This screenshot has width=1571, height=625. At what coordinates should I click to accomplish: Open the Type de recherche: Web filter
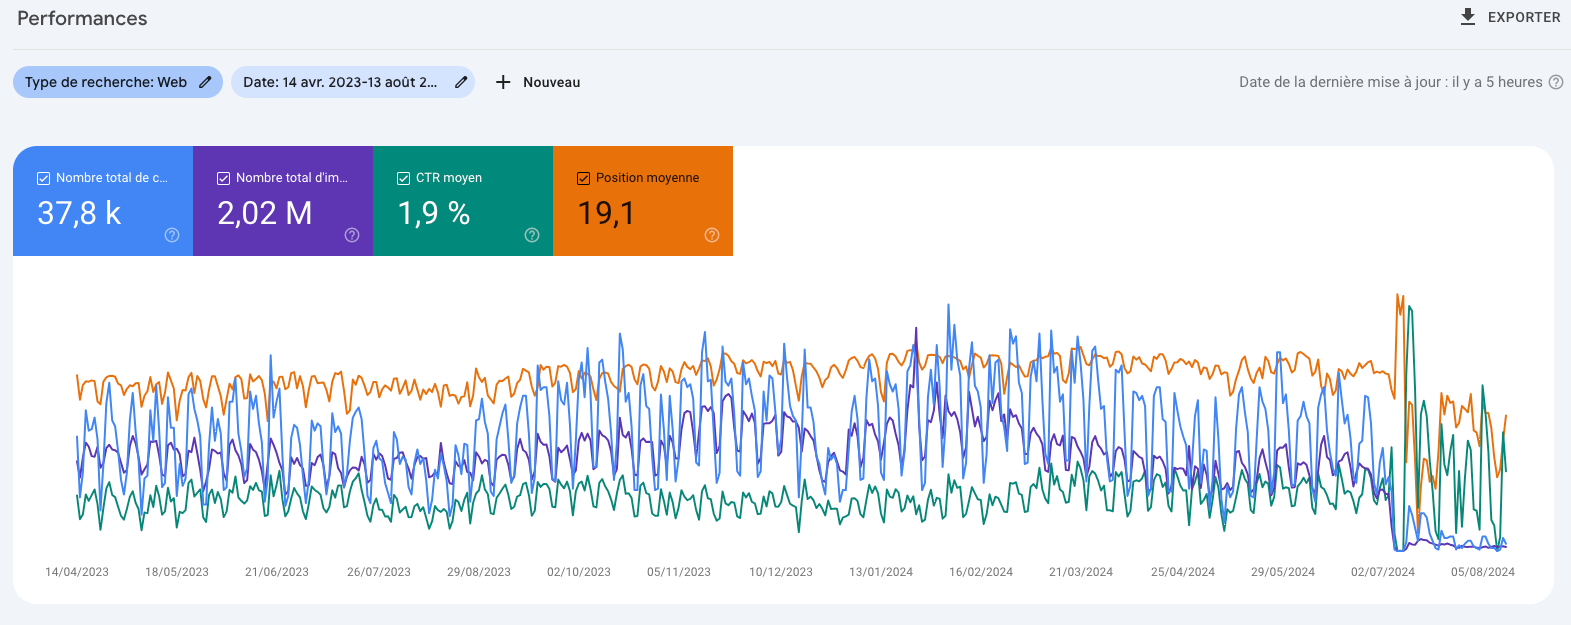(106, 82)
